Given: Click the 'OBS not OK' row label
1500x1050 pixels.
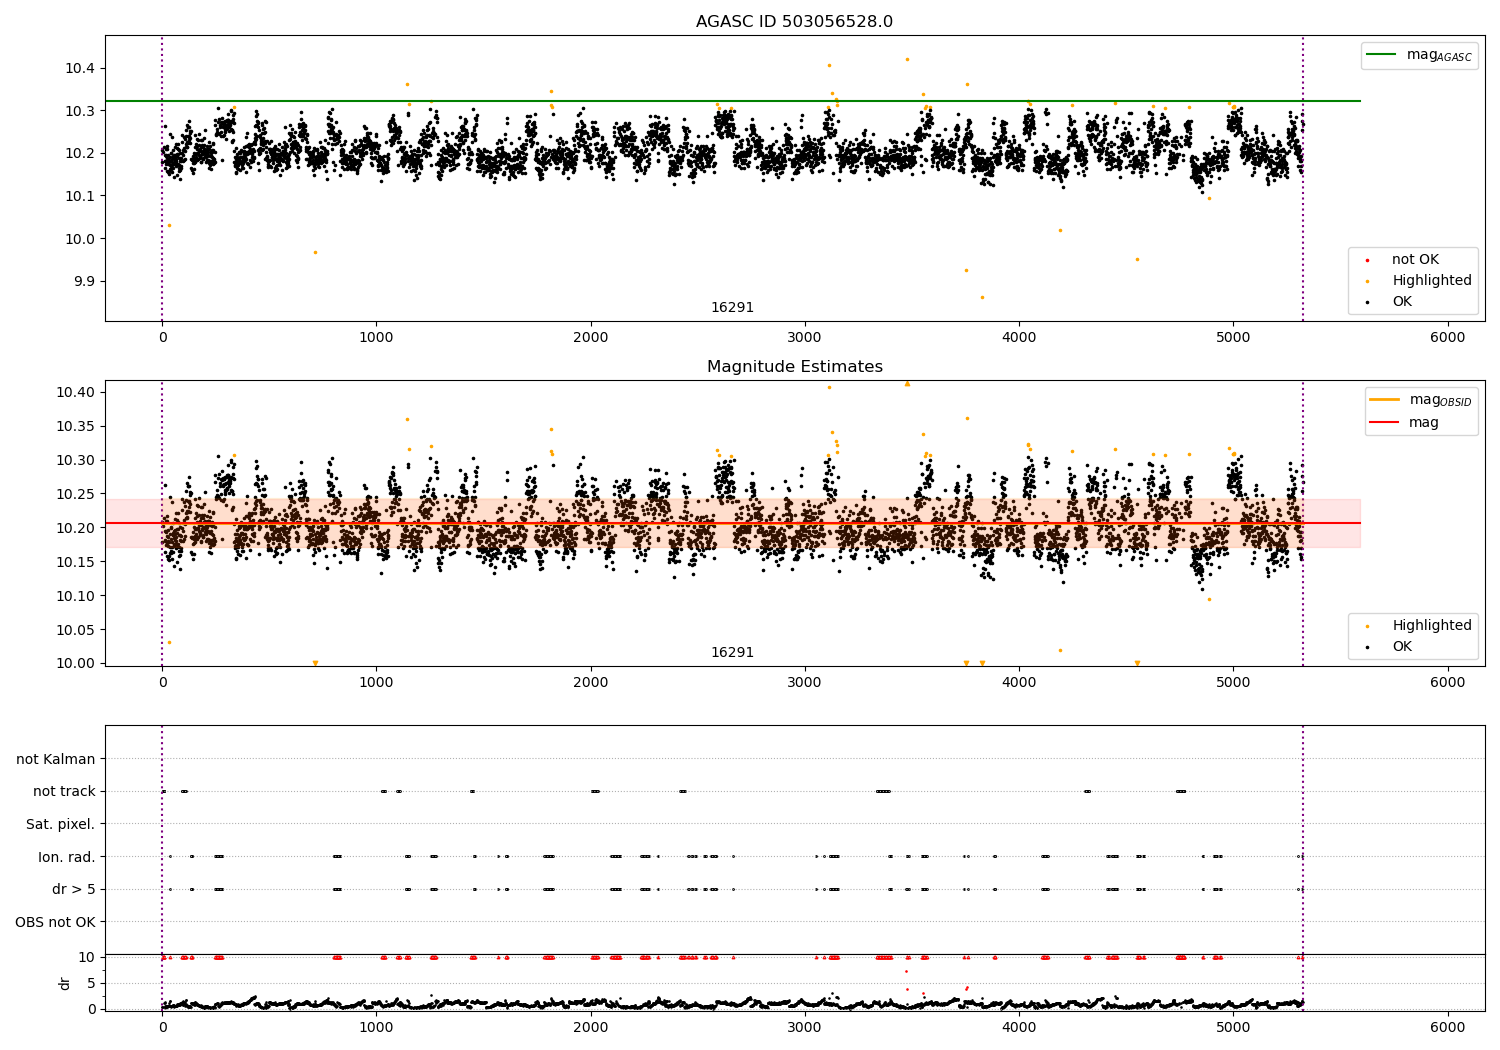Looking at the screenshot, I should coord(55,922).
